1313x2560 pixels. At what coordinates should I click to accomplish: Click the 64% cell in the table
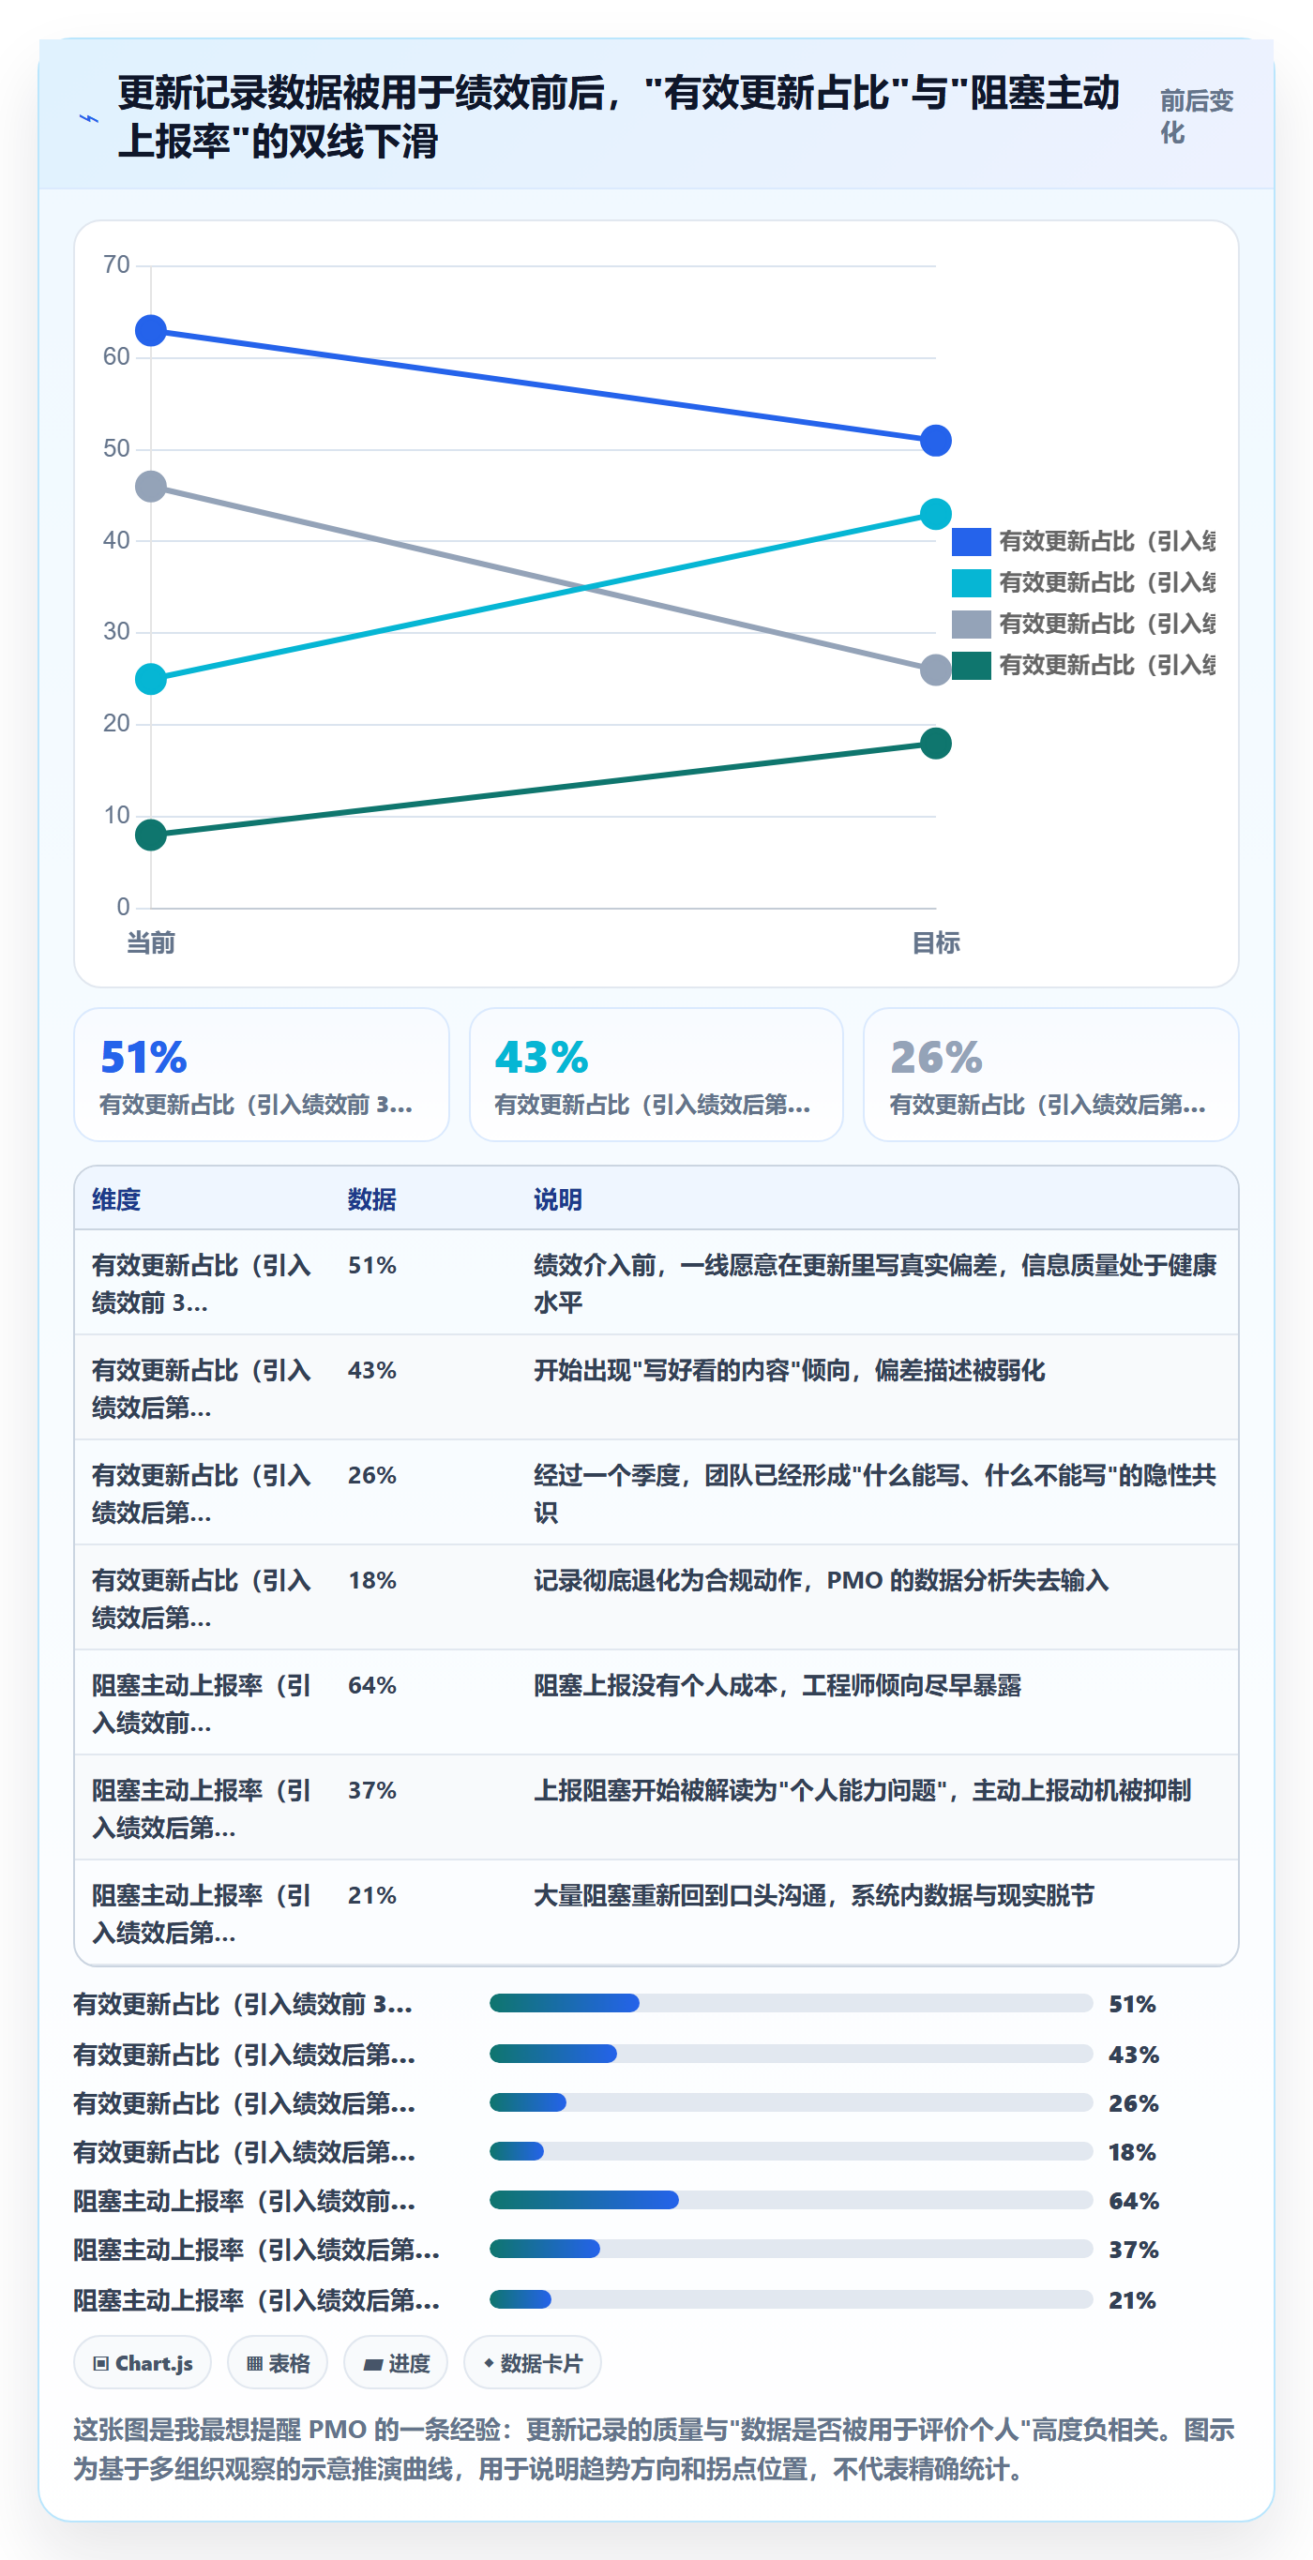[x=371, y=1685]
